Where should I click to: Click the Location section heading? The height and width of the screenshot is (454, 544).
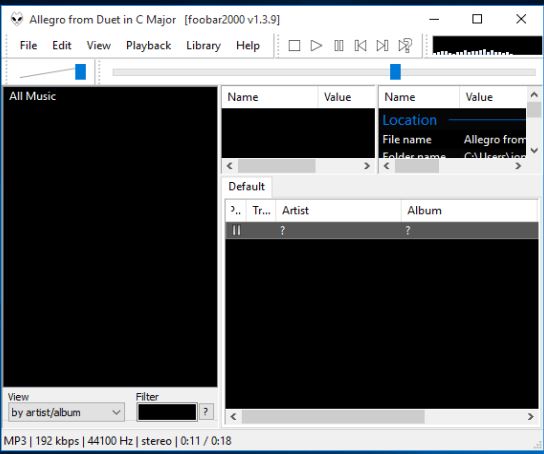[410, 120]
